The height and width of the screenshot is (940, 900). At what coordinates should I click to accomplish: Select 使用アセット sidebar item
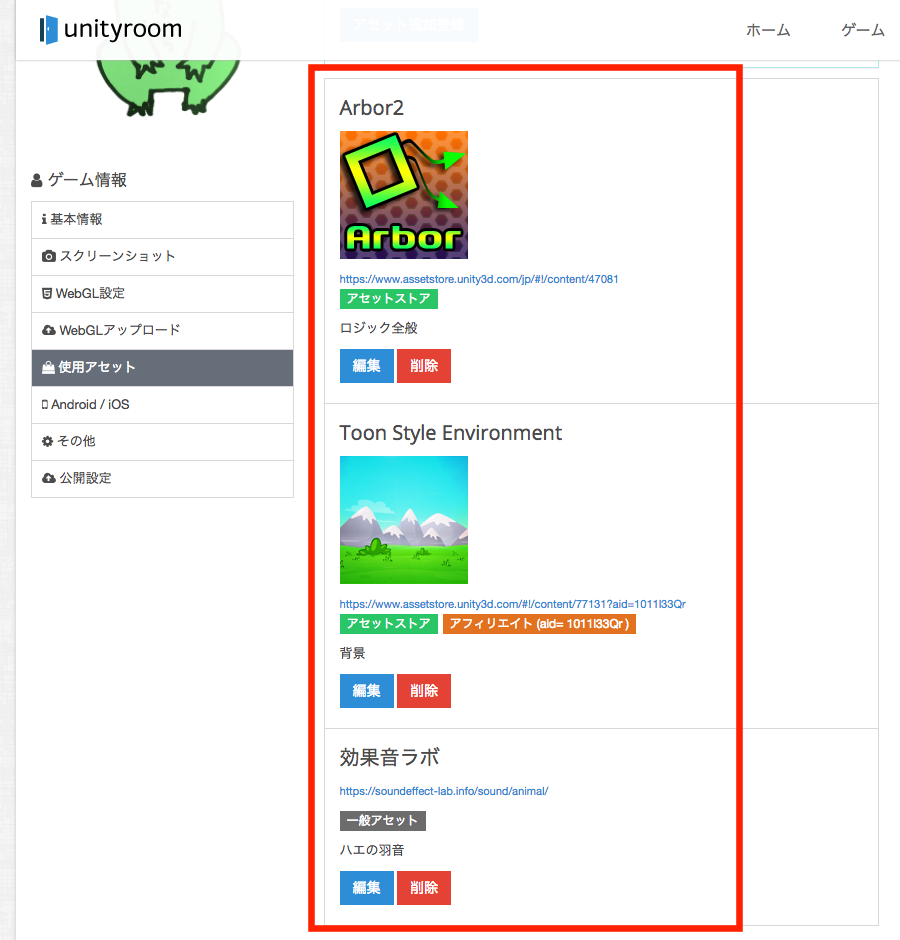[162, 367]
